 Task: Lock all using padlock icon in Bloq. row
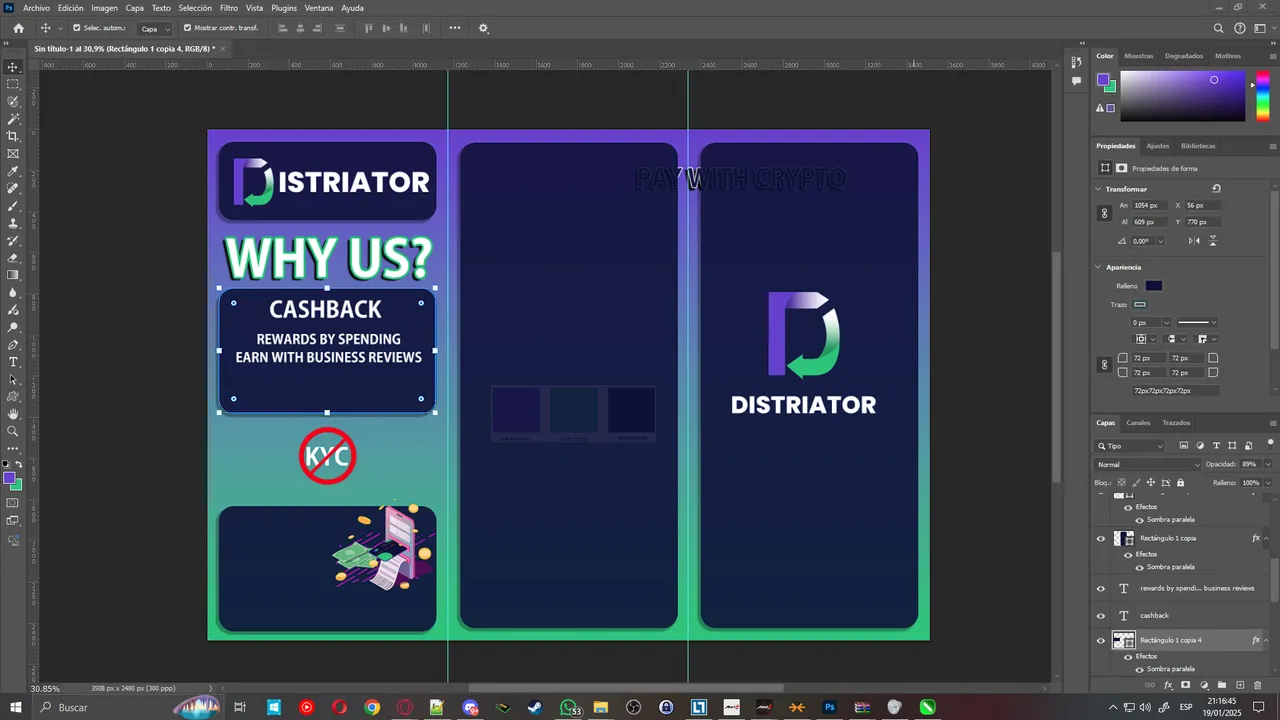(1179, 482)
